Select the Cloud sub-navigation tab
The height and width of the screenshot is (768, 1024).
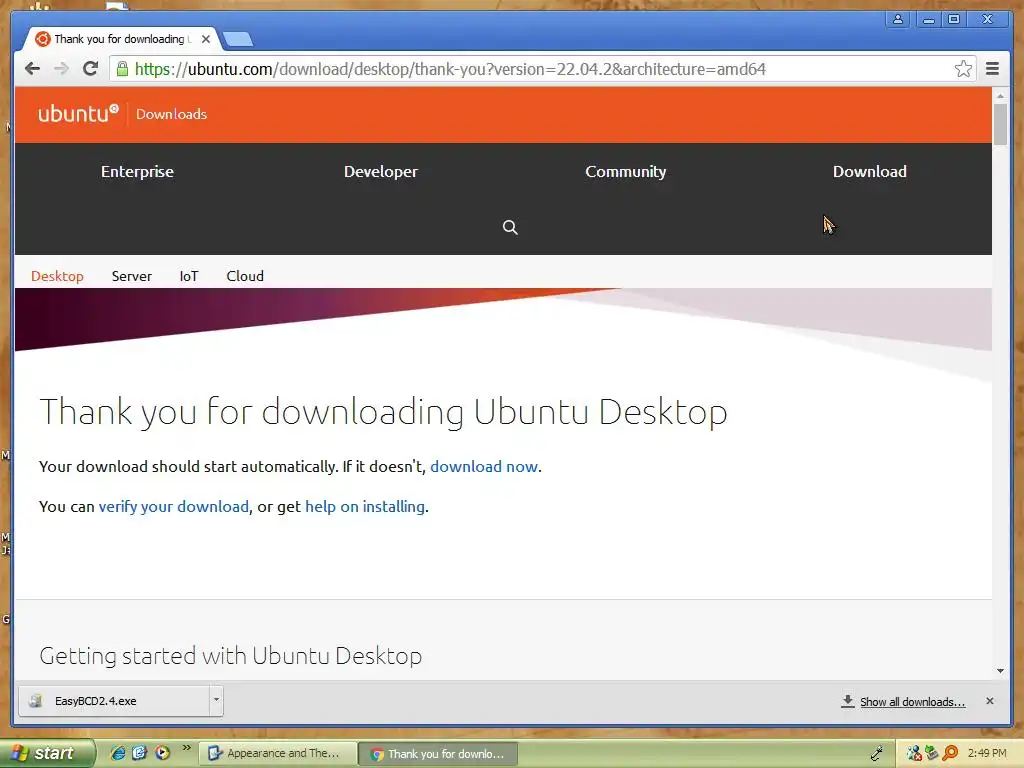point(245,276)
